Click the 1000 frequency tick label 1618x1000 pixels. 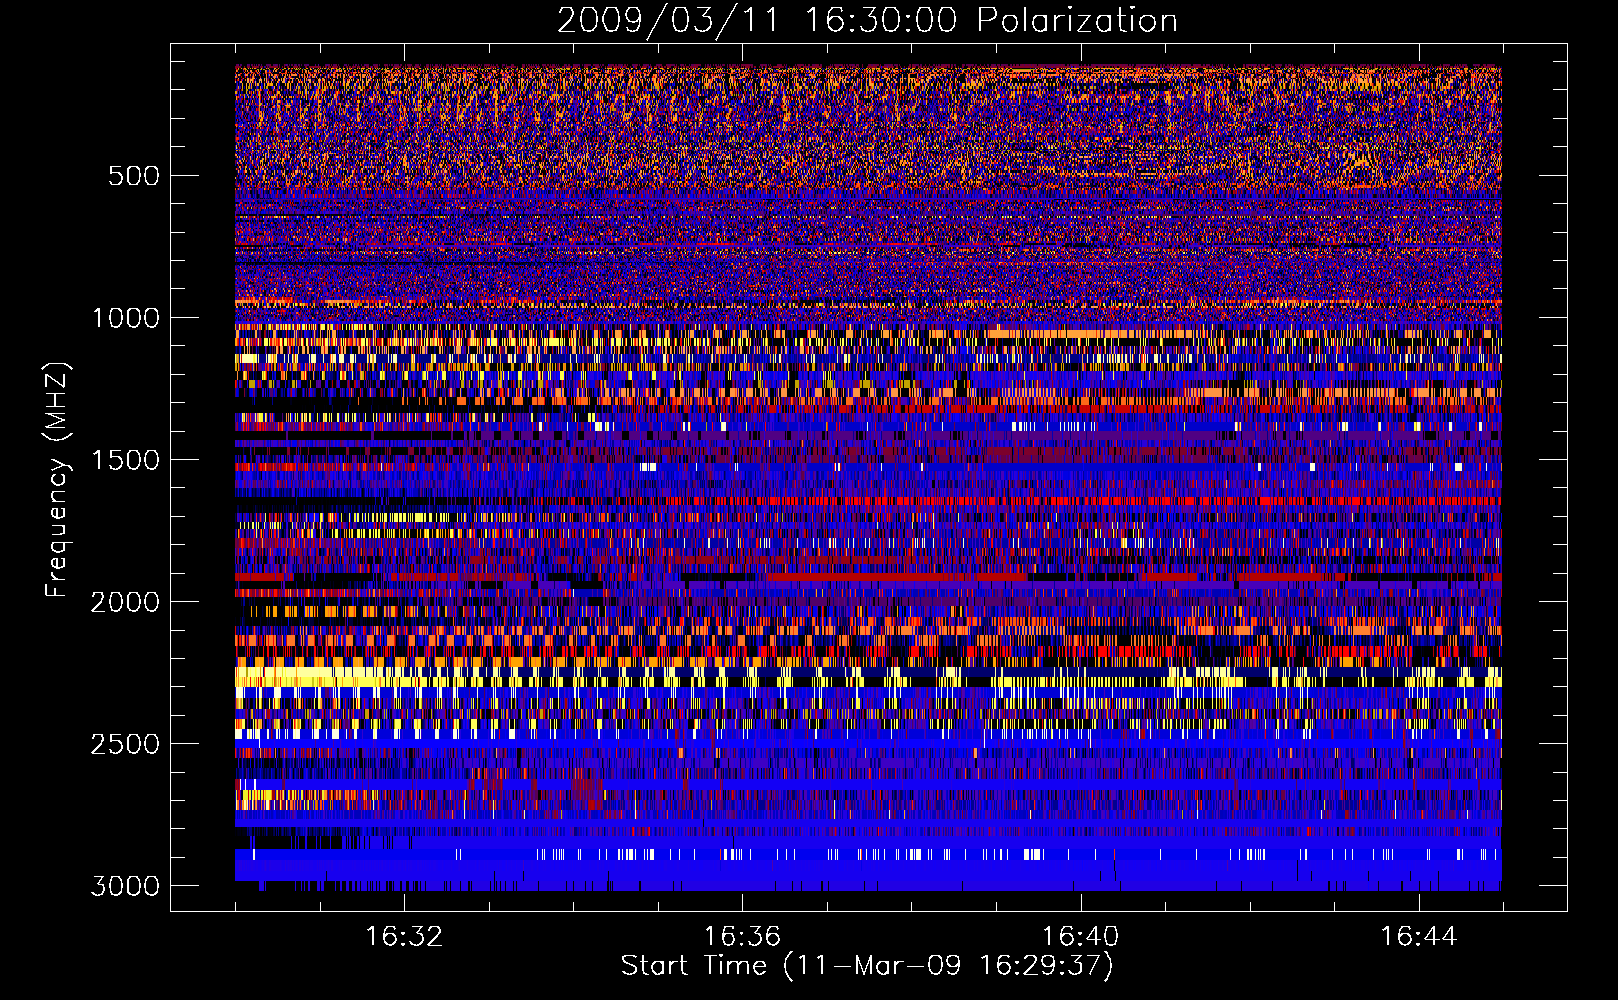(x=125, y=318)
